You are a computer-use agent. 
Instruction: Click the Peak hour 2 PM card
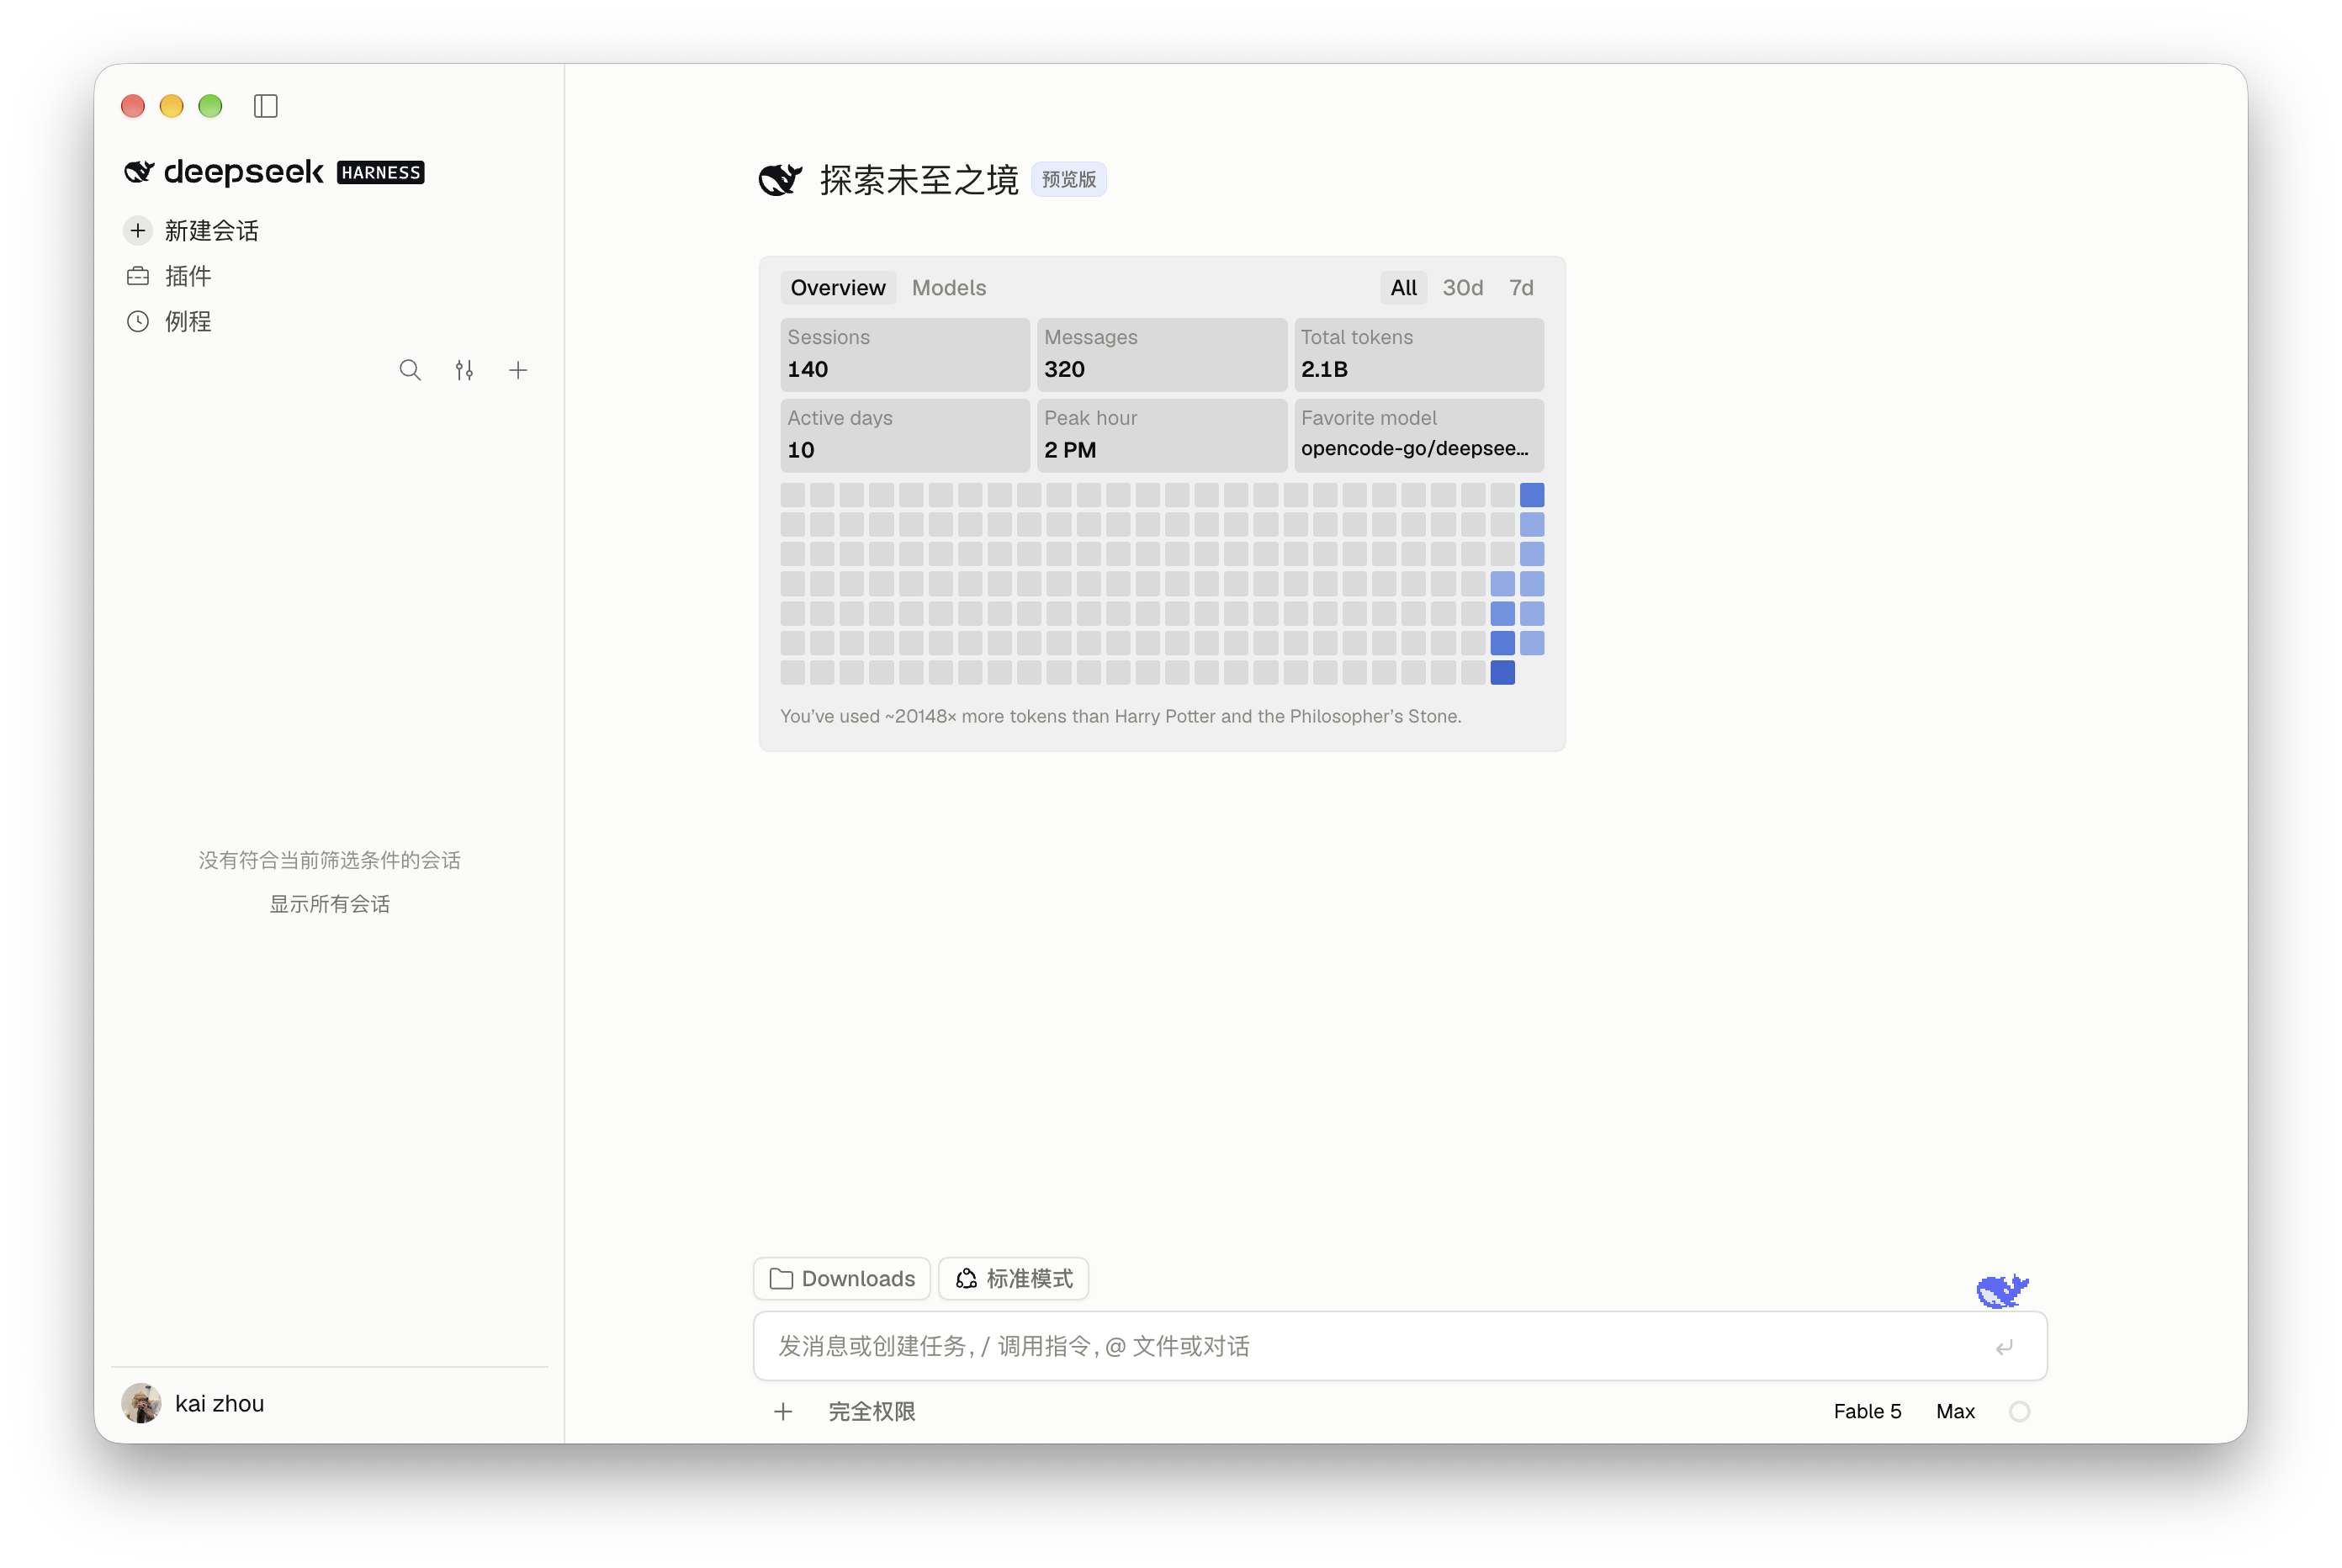1161,435
